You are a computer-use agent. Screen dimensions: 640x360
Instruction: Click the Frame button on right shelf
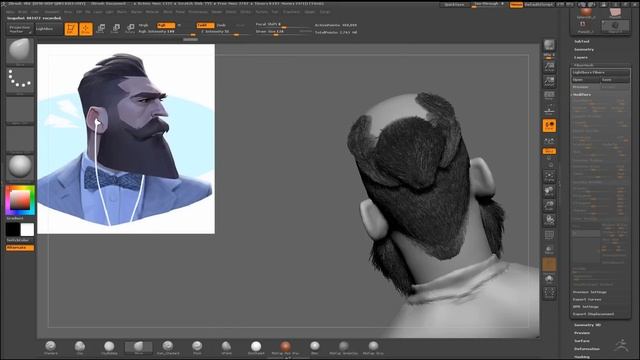(x=549, y=176)
